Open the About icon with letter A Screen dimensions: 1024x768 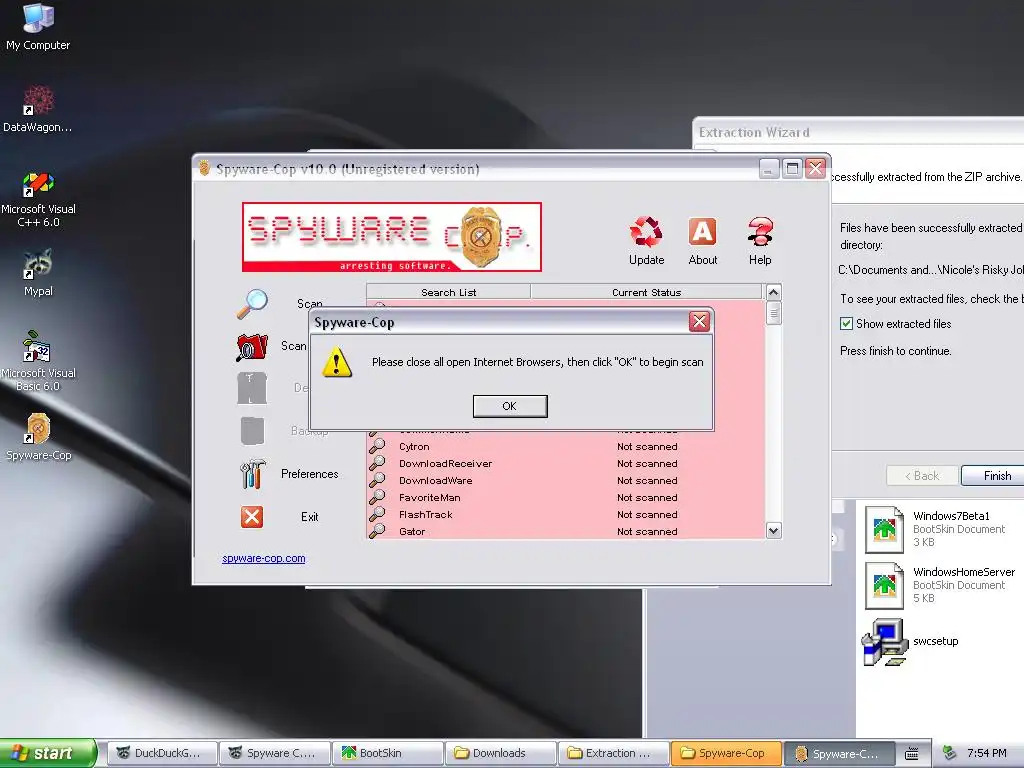coord(703,232)
